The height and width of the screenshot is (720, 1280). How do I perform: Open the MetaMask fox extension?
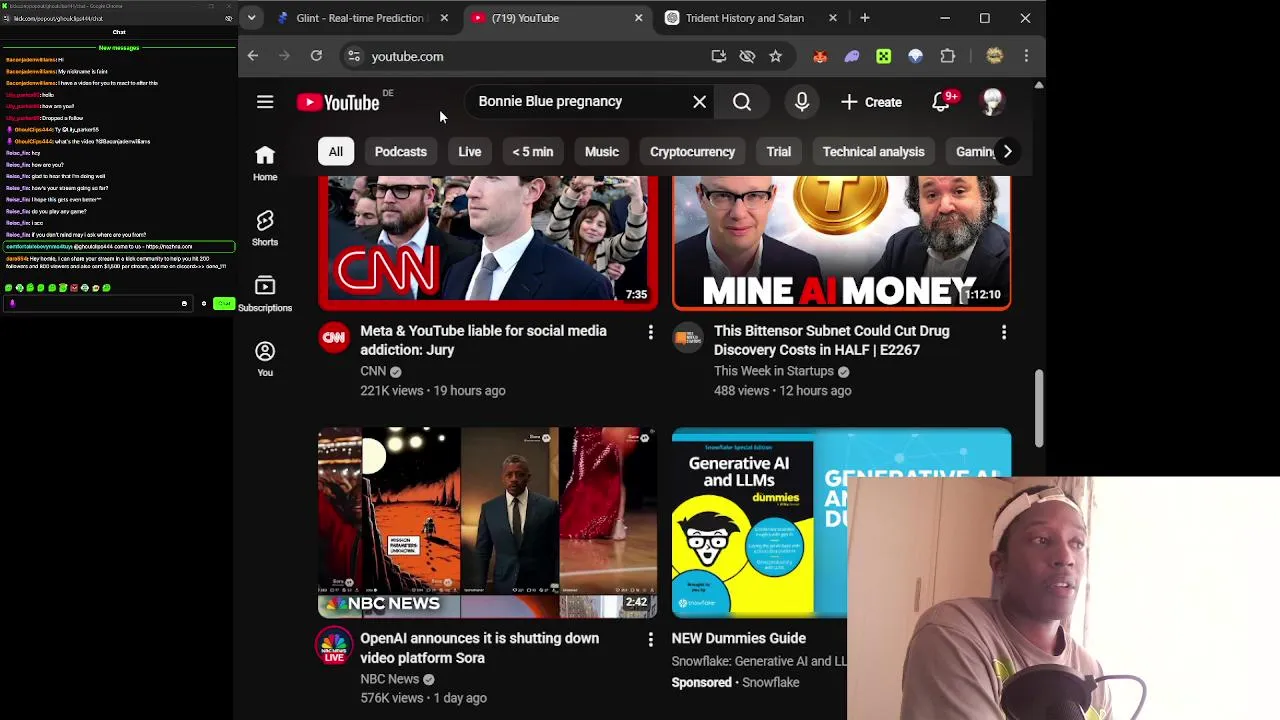pos(820,56)
